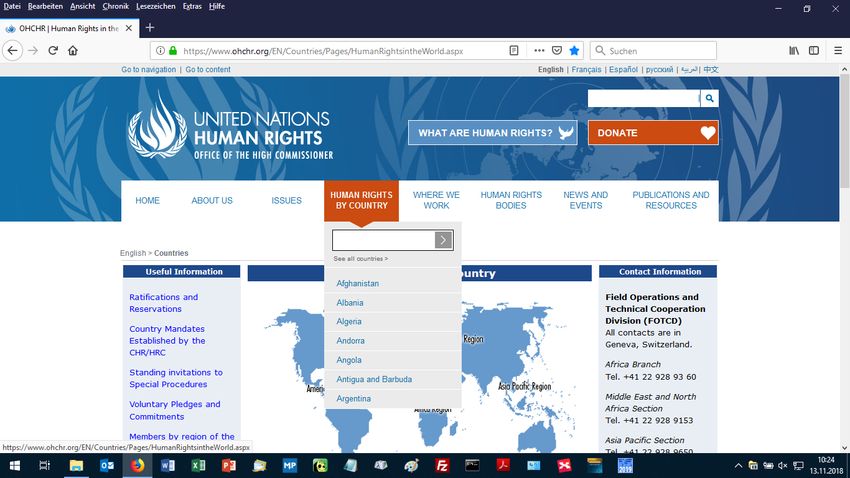Select Albania from country dropdown list
Viewport: 850px width, 478px height.
pos(350,303)
